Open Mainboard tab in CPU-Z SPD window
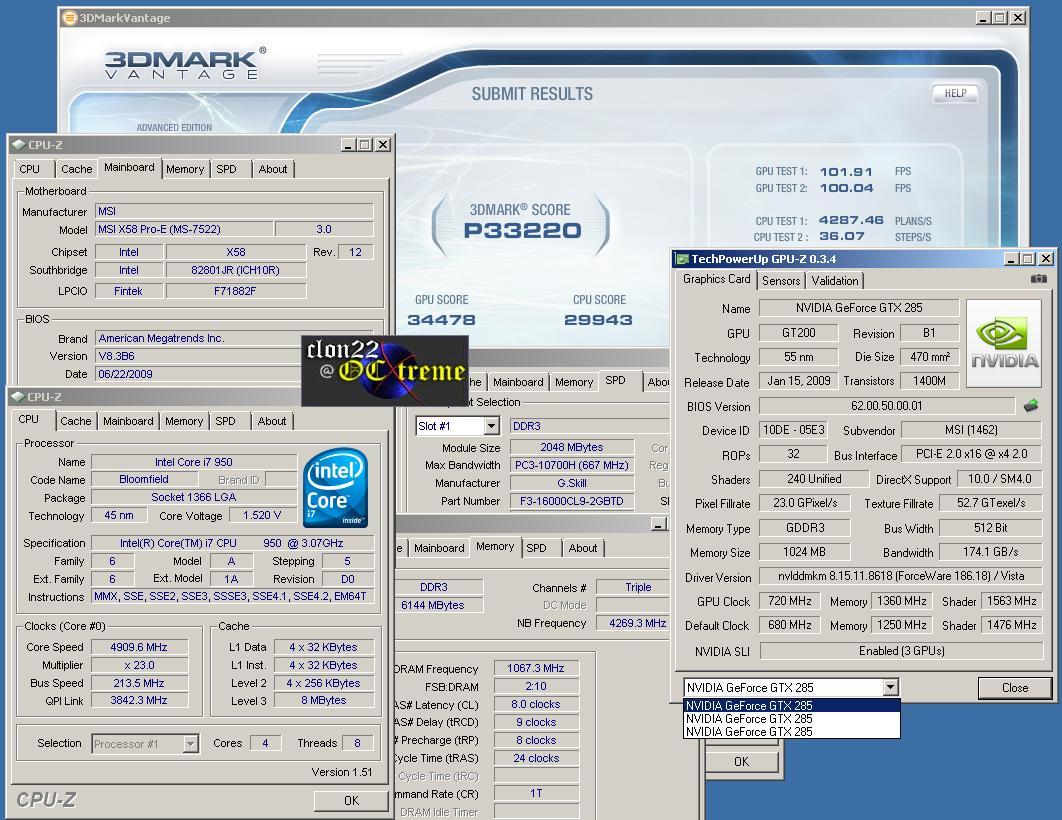1062x820 pixels. pos(517,382)
